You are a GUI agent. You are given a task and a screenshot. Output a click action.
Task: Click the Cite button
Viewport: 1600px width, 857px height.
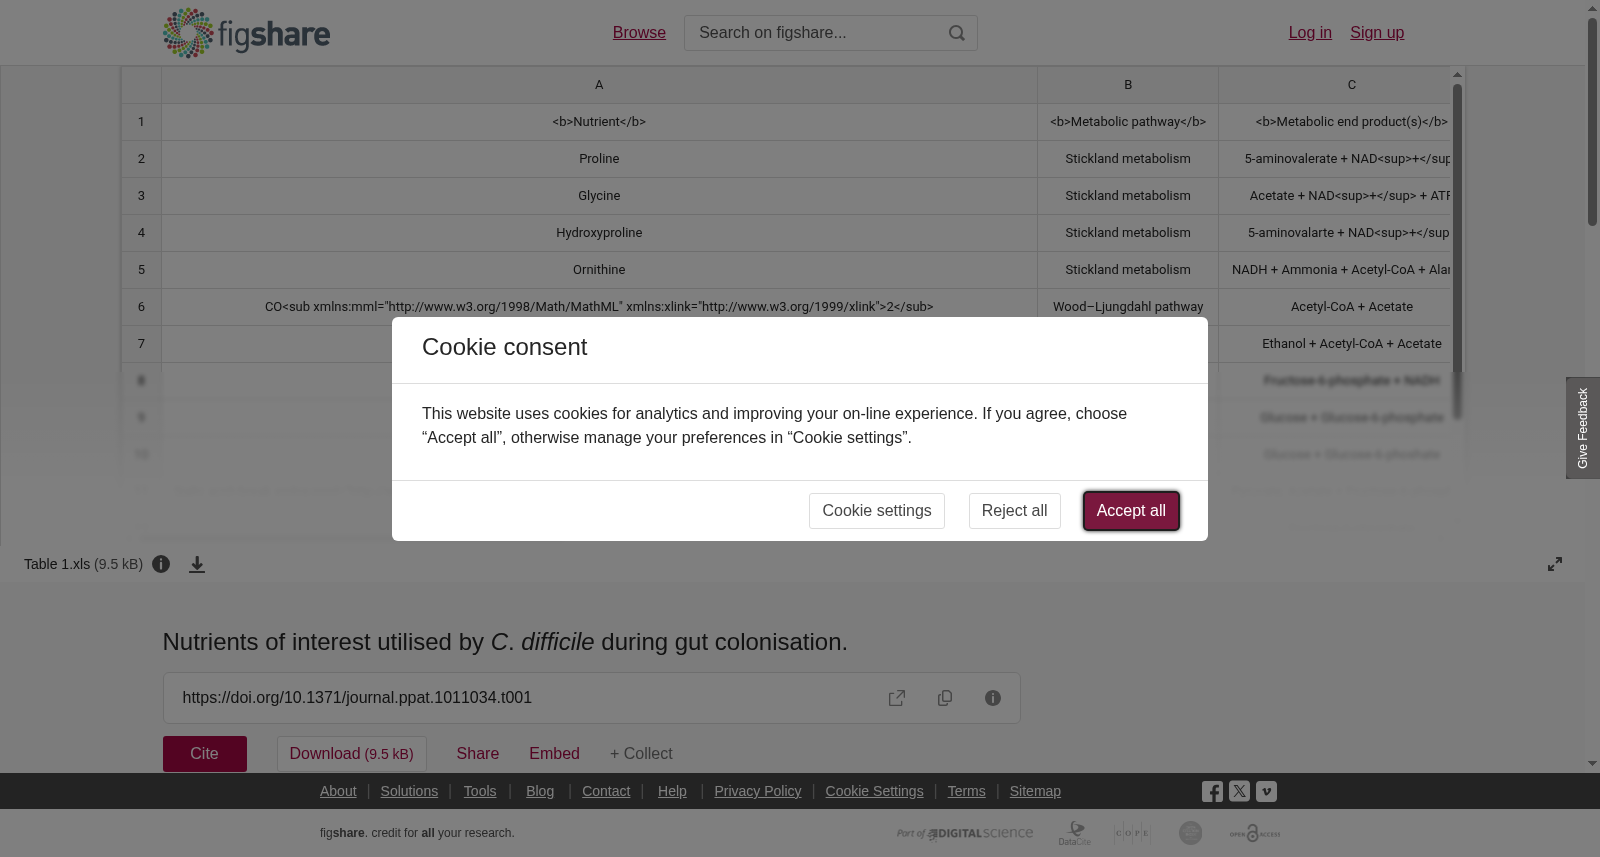[x=205, y=754]
